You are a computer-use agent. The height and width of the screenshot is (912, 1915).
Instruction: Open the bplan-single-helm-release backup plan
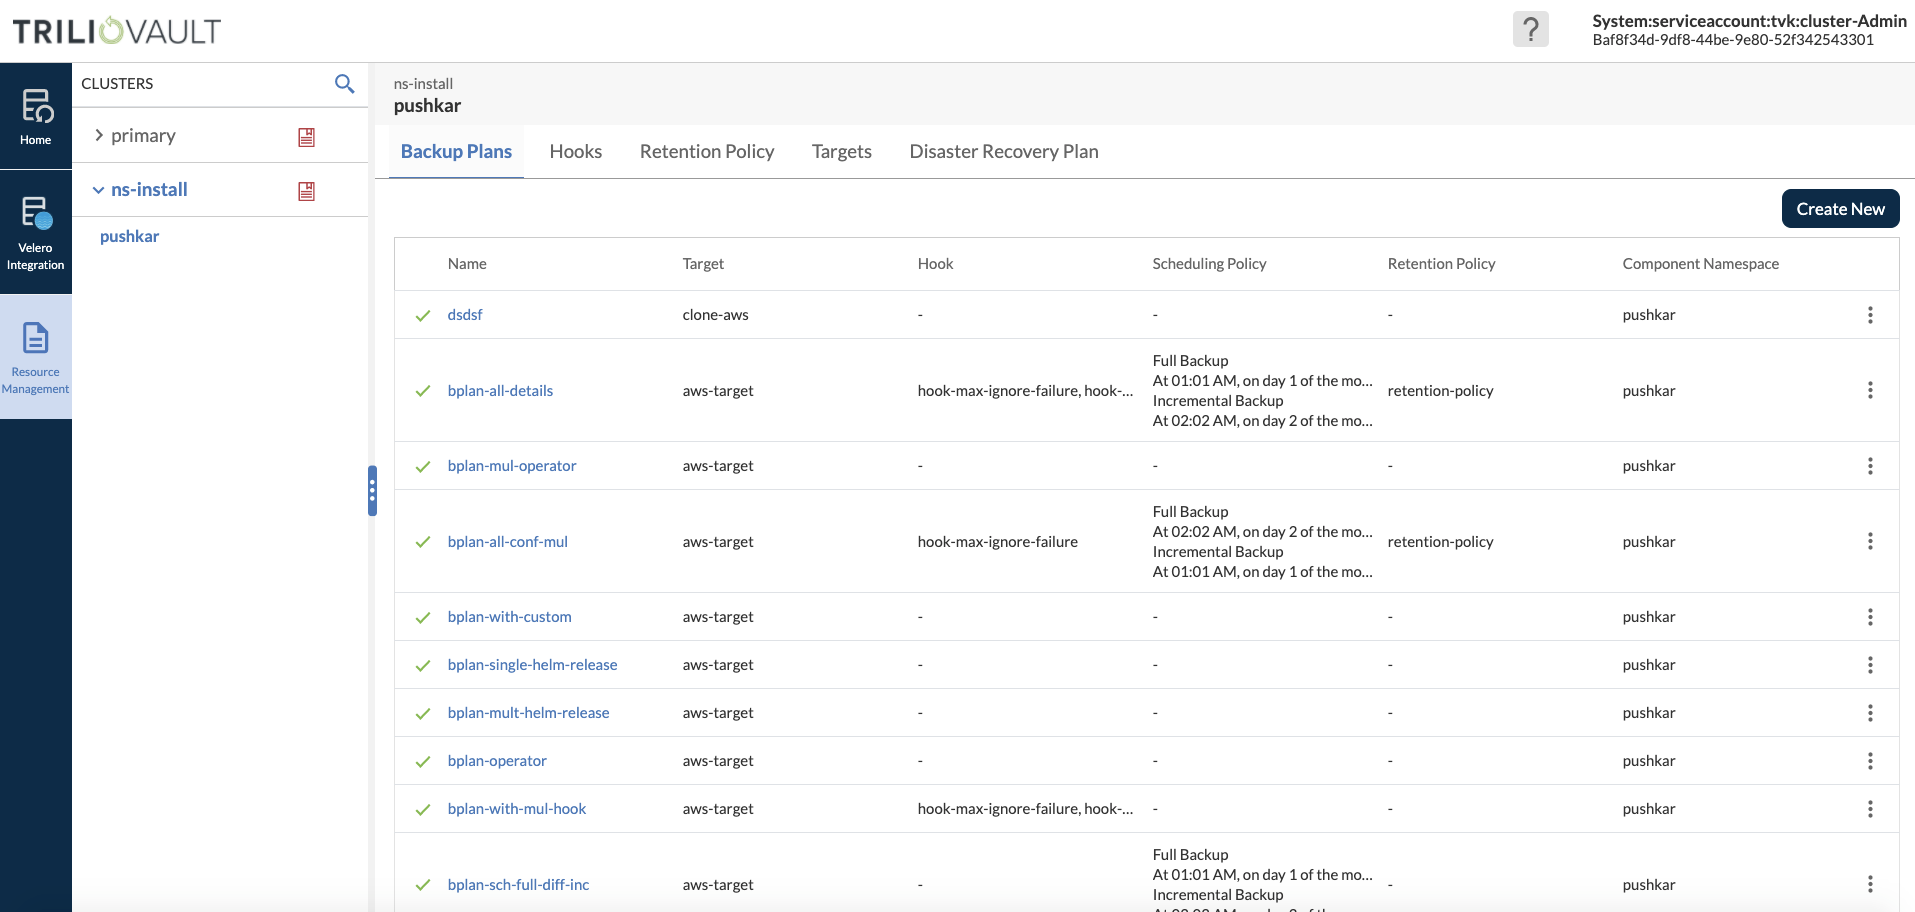pyautogui.click(x=532, y=665)
